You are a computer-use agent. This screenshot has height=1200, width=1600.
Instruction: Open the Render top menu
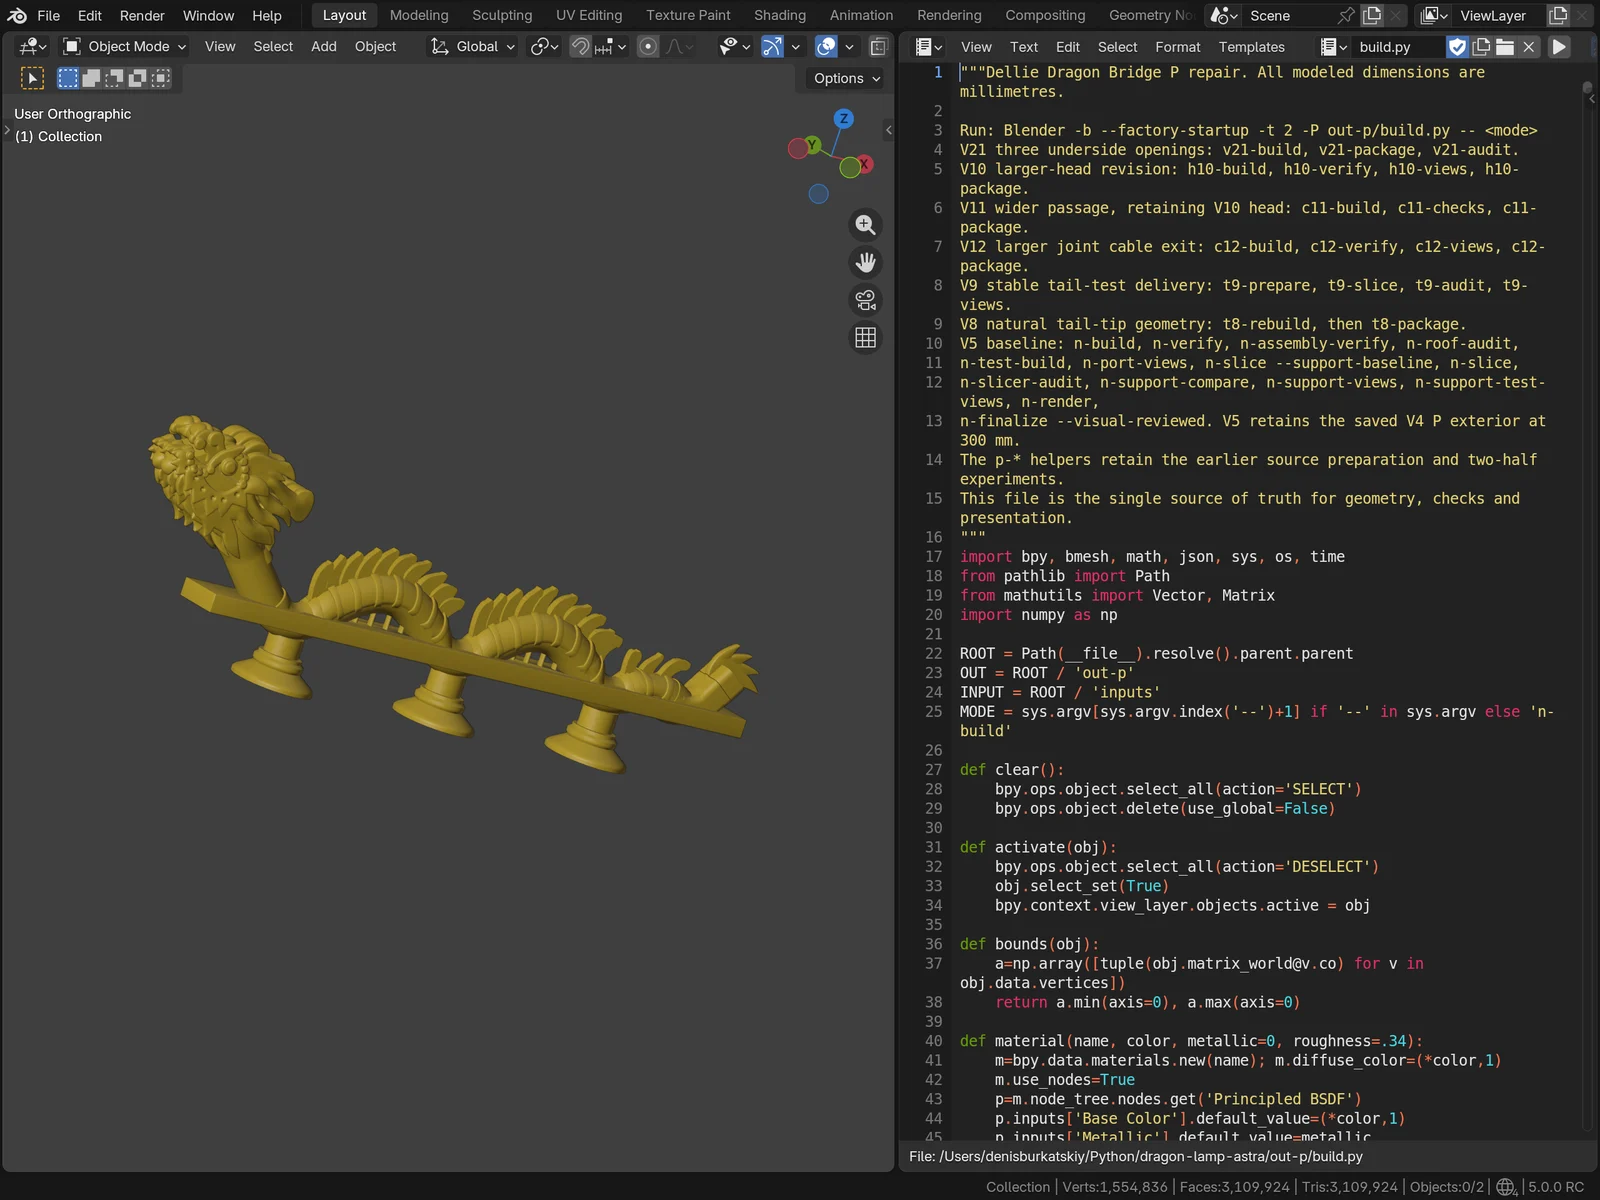tap(142, 15)
